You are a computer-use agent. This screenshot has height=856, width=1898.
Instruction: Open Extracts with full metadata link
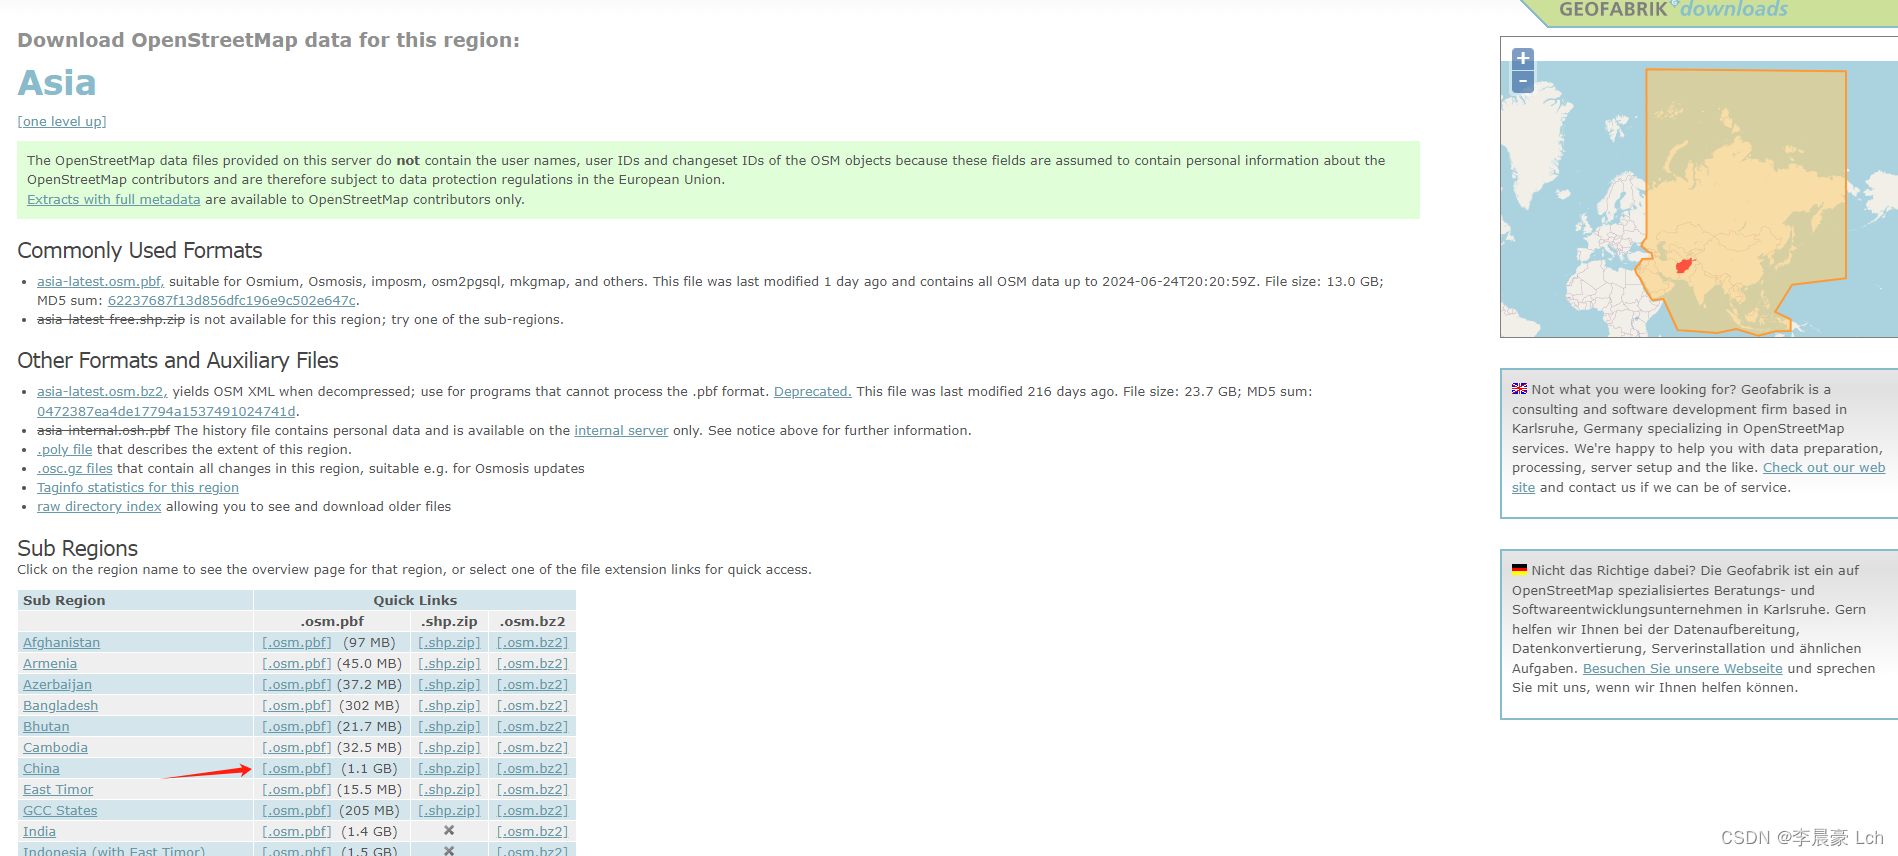(113, 199)
